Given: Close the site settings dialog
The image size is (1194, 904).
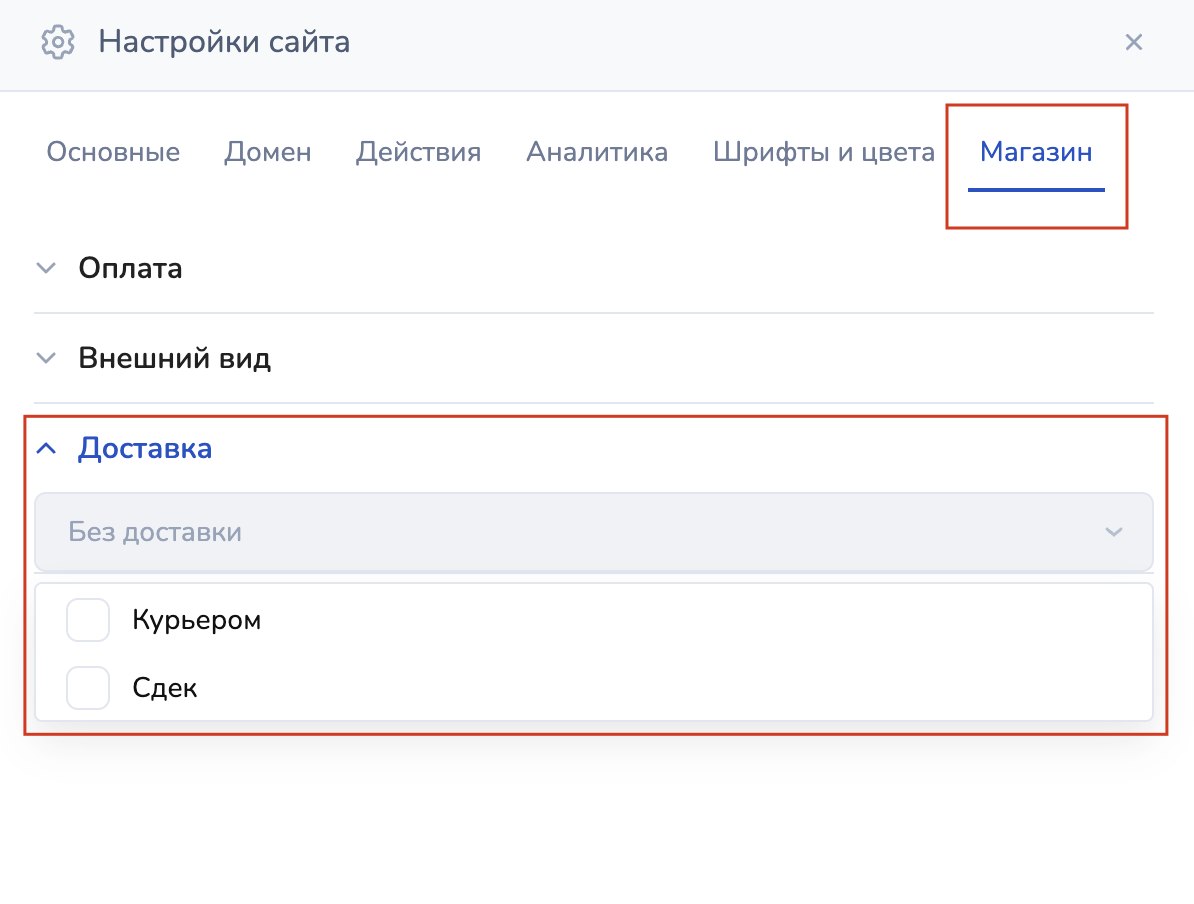Looking at the screenshot, I should (x=1133, y=42).
